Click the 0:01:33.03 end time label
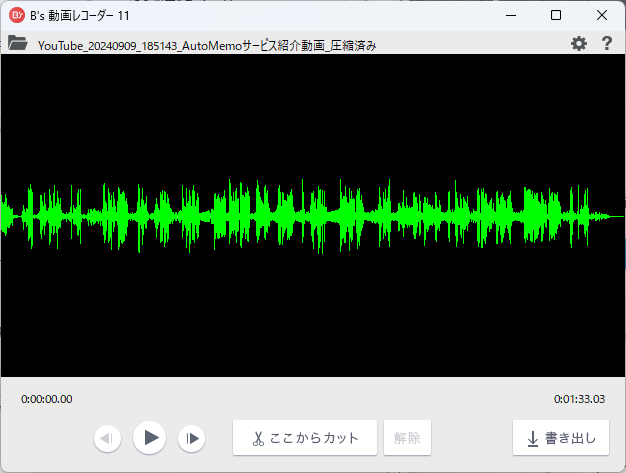Image resolution: width=626 pixels, height=473 pixels. [x=579, y=399]
